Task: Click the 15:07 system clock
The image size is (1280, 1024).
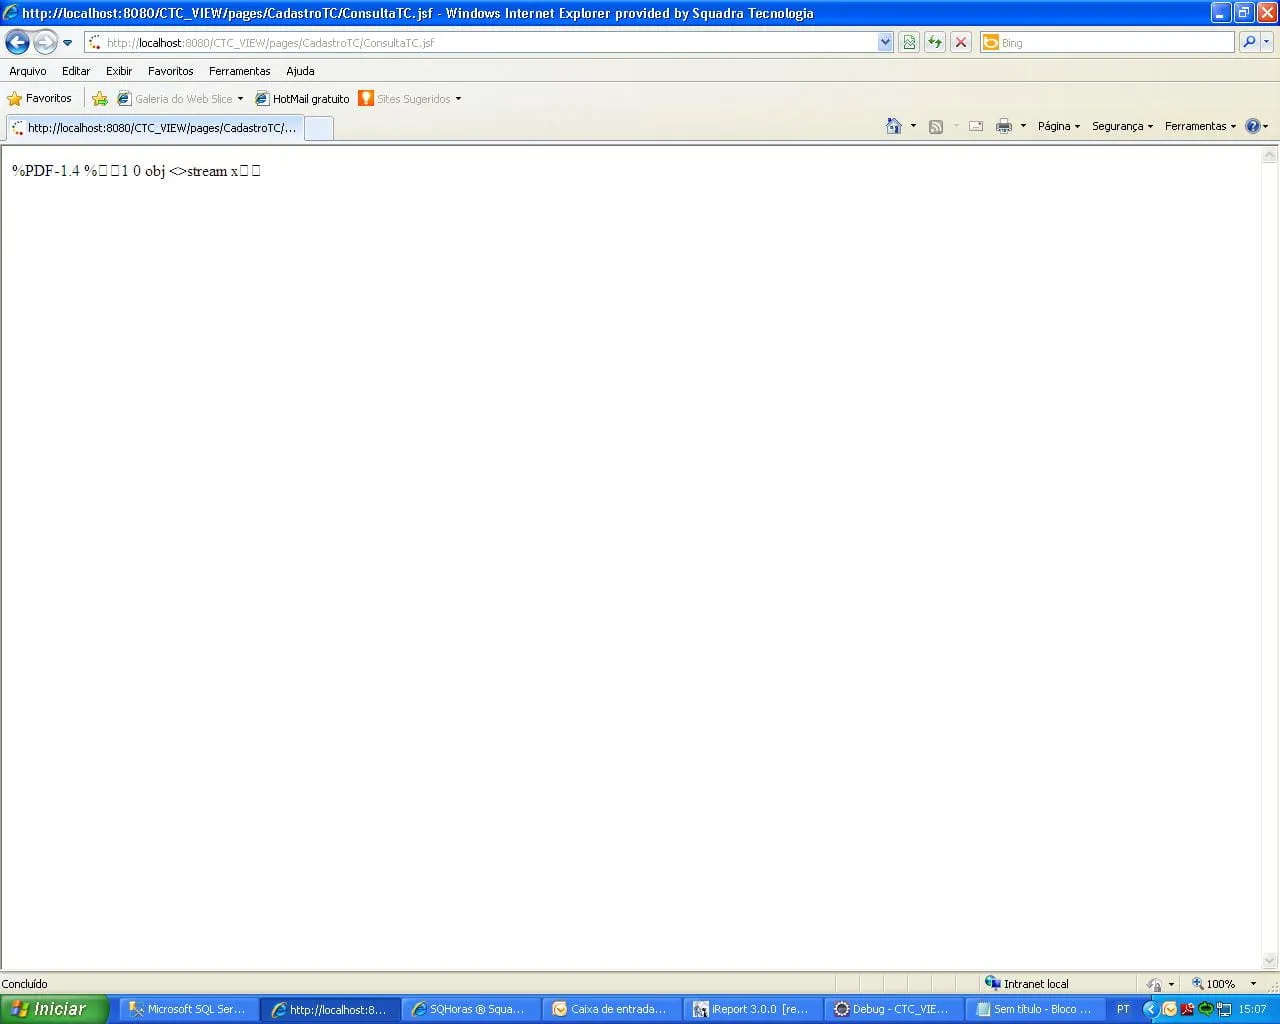Action: point(1253,1009)
